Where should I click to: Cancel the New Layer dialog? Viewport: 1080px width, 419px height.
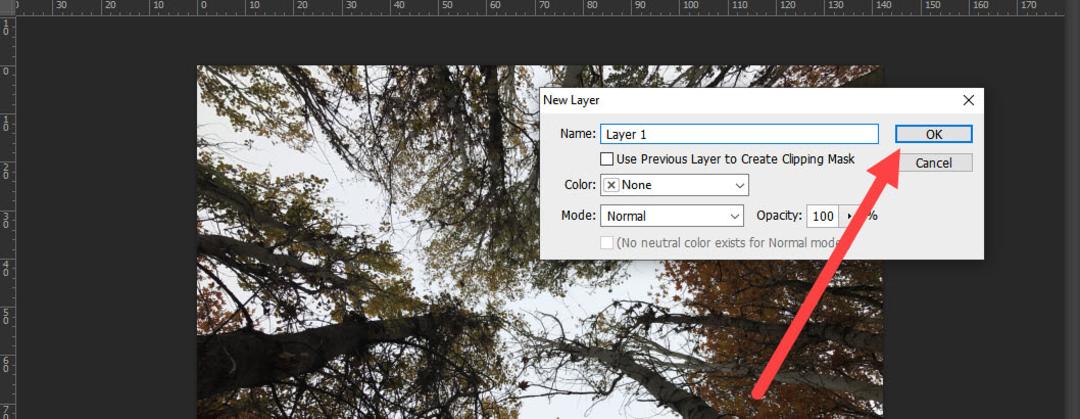(933, 163)
